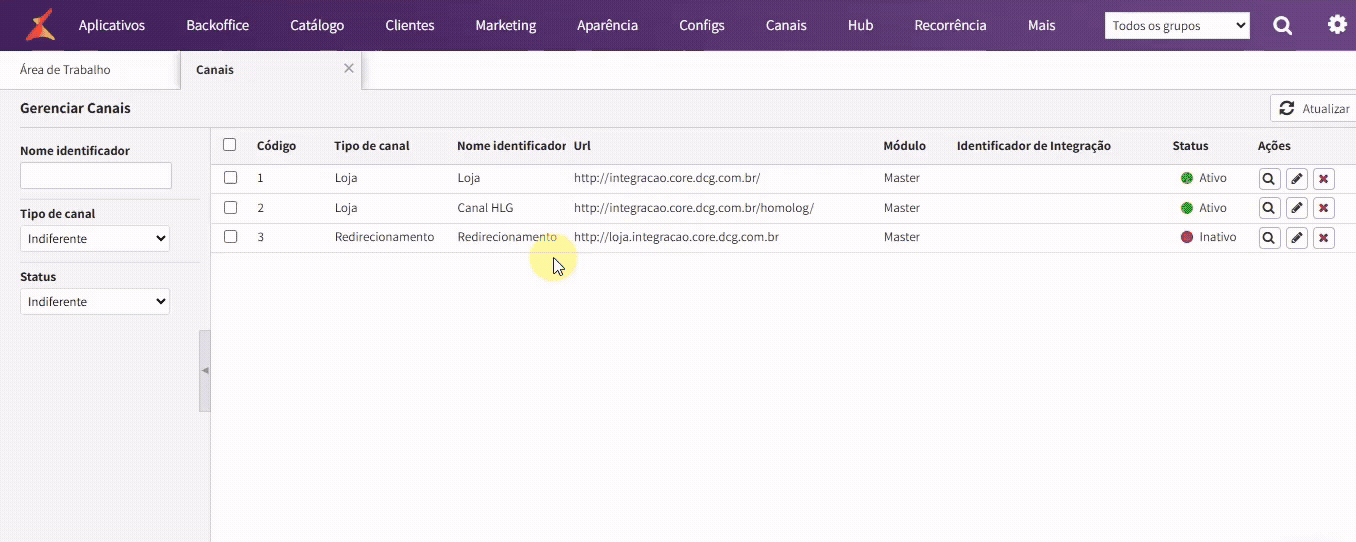Select the checkbox for Redirecionamento row
This screenshot has width=1356, height=542.
coord(231,237)
